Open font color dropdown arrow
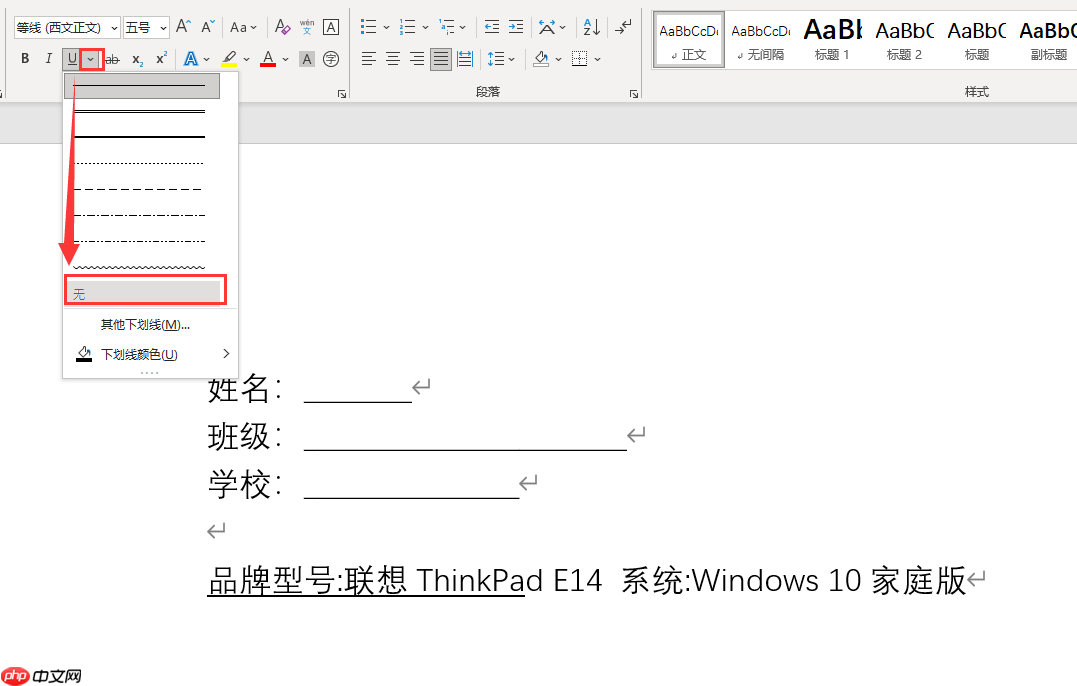 coord(285,60)
